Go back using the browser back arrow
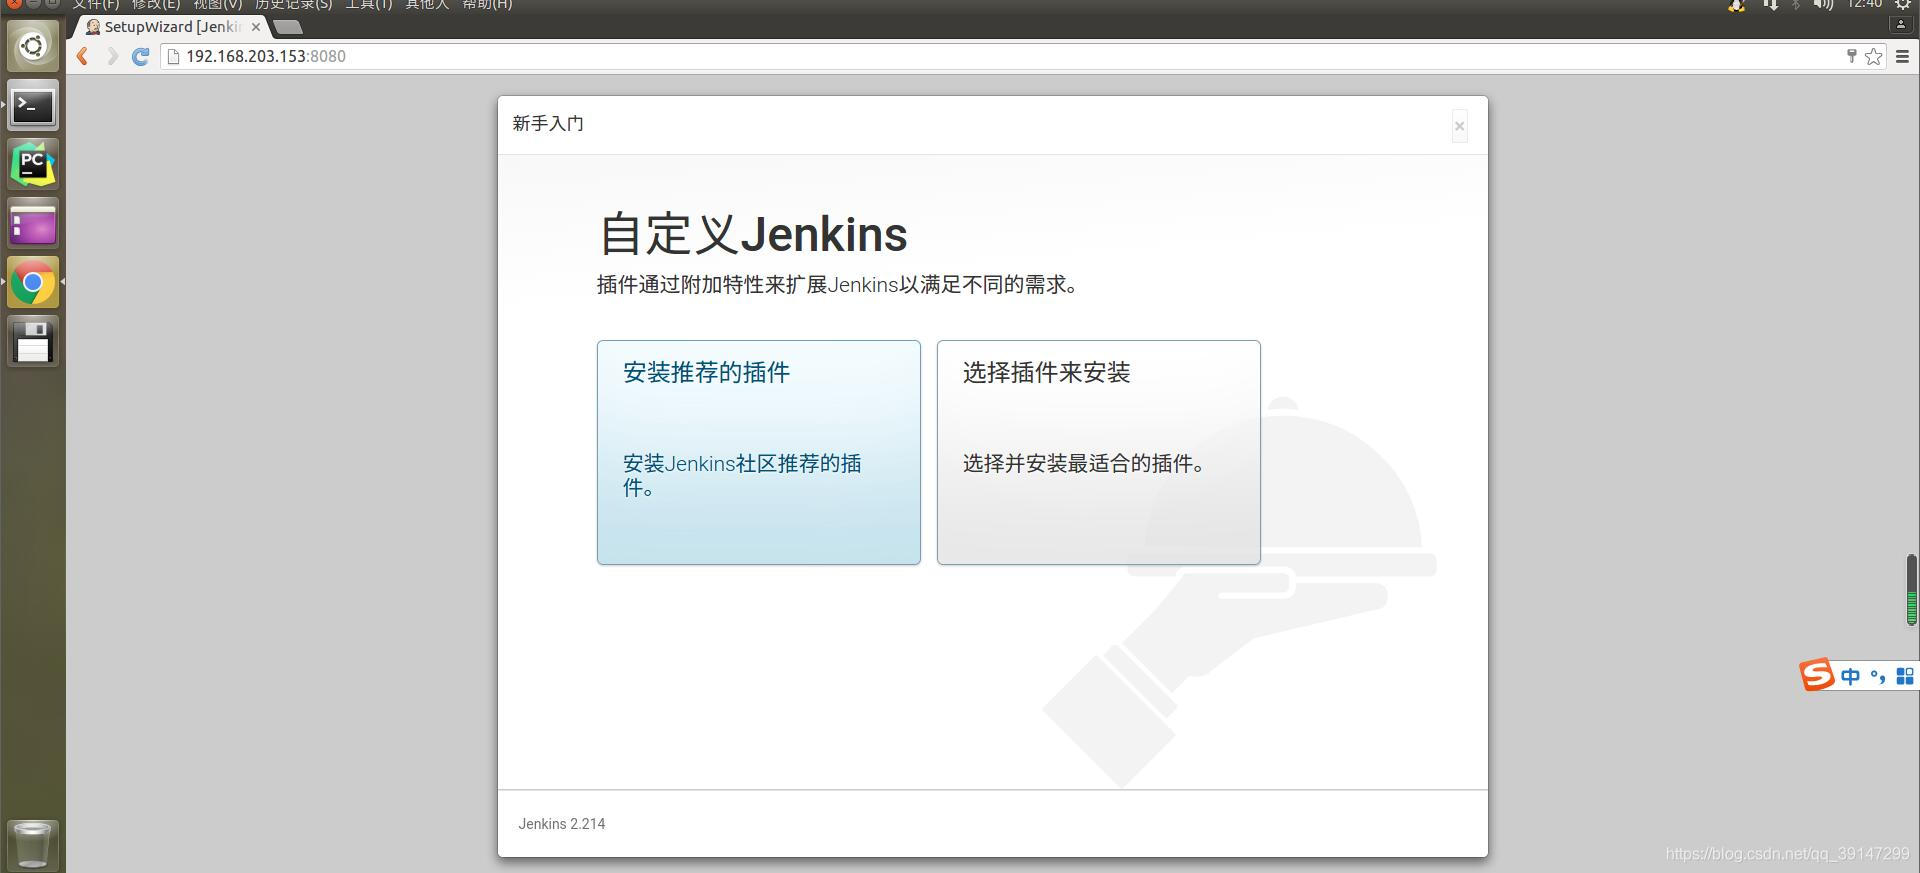 [83, 56]
